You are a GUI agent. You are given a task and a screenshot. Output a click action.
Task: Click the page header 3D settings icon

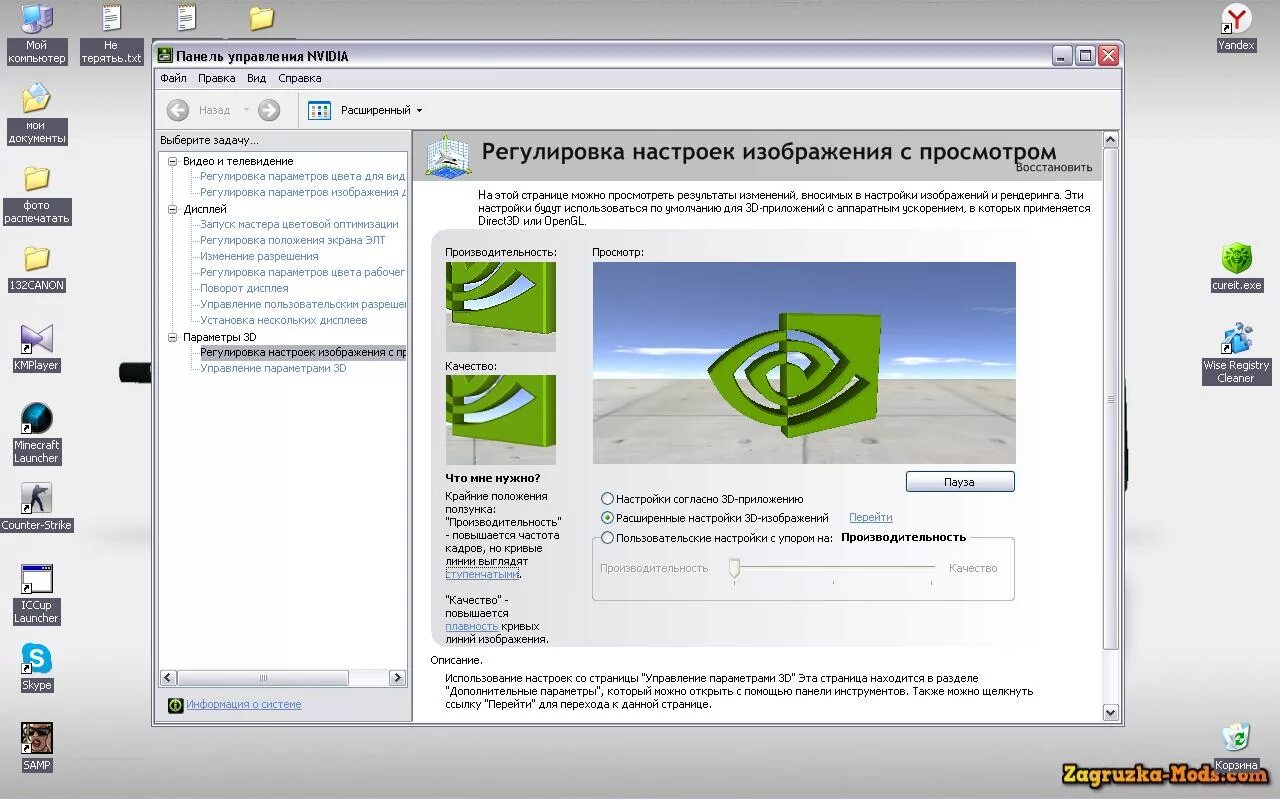point(447,157)
